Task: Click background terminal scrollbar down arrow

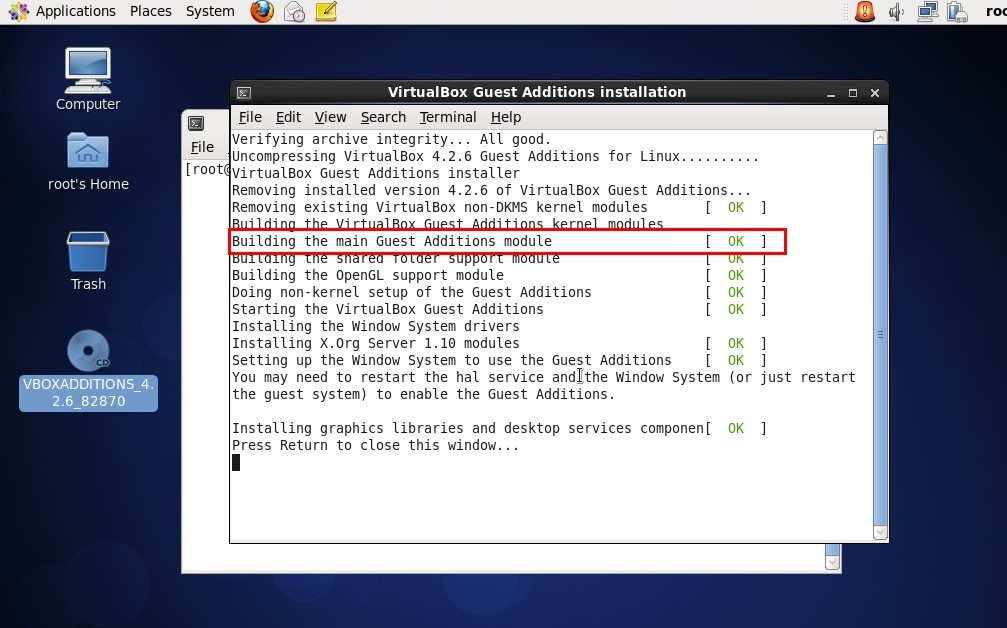Action: [832, 563]
